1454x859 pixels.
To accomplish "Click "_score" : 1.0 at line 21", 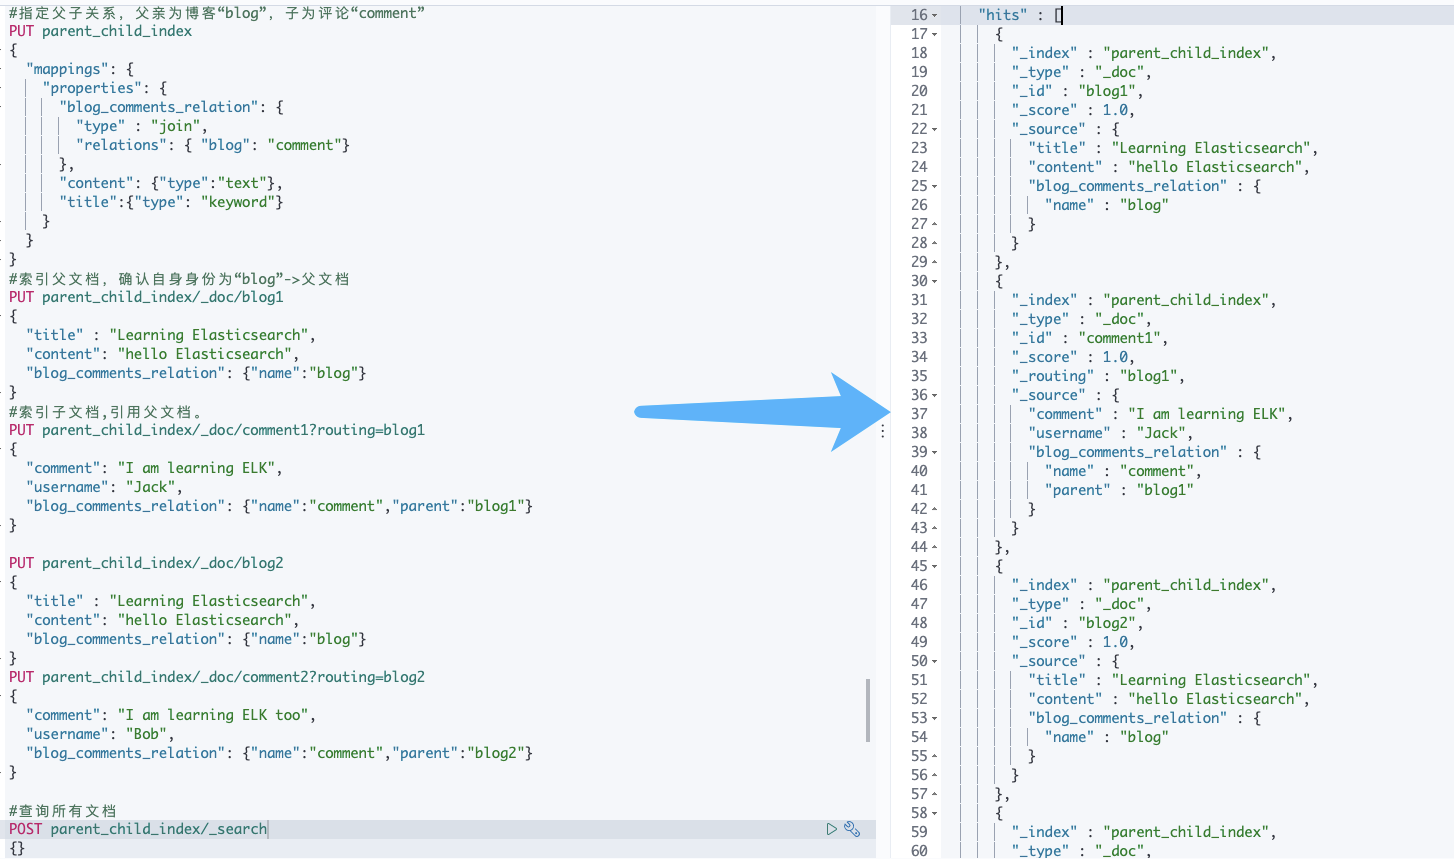I will (1073, 110).
